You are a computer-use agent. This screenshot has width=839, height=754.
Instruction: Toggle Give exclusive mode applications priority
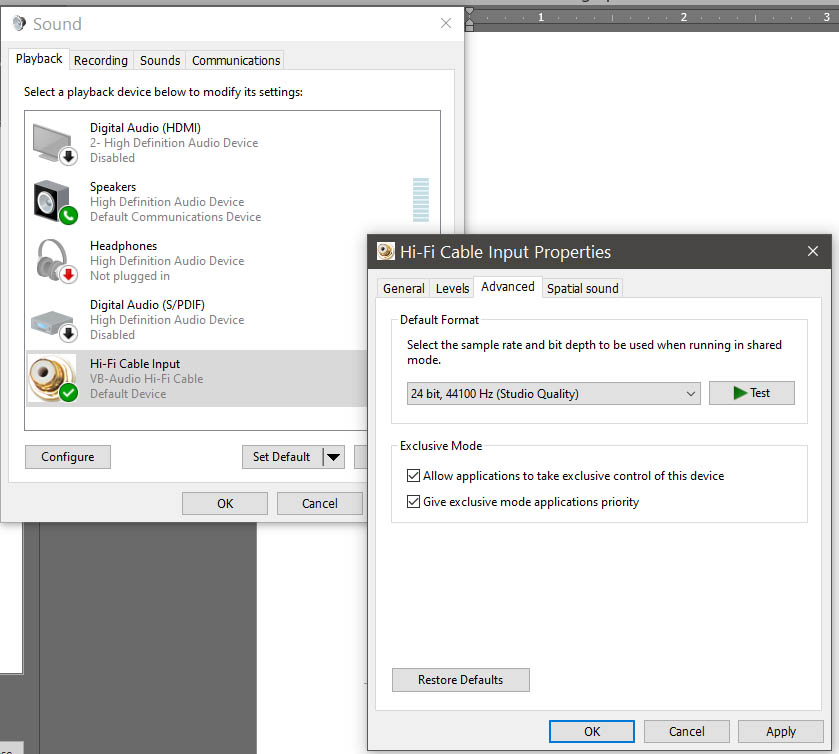[x=413, y=501]
